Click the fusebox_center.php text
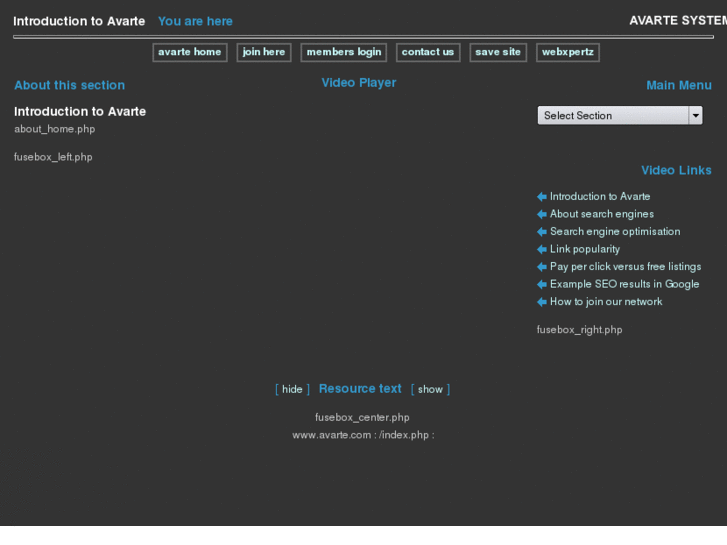 click(362, 417)
